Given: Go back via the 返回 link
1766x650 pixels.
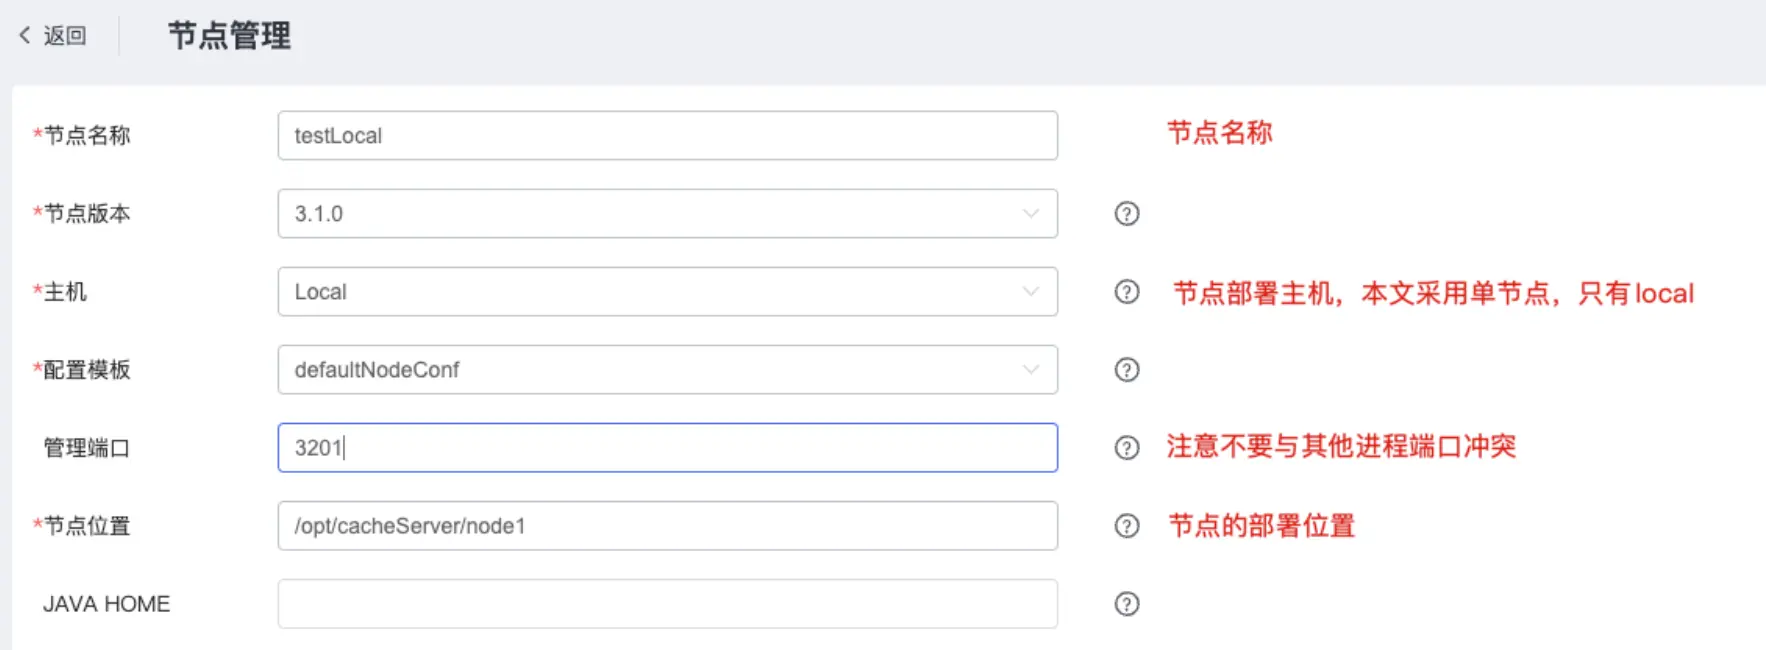Looking at the screenshot, I should click(x=65, y=36).
